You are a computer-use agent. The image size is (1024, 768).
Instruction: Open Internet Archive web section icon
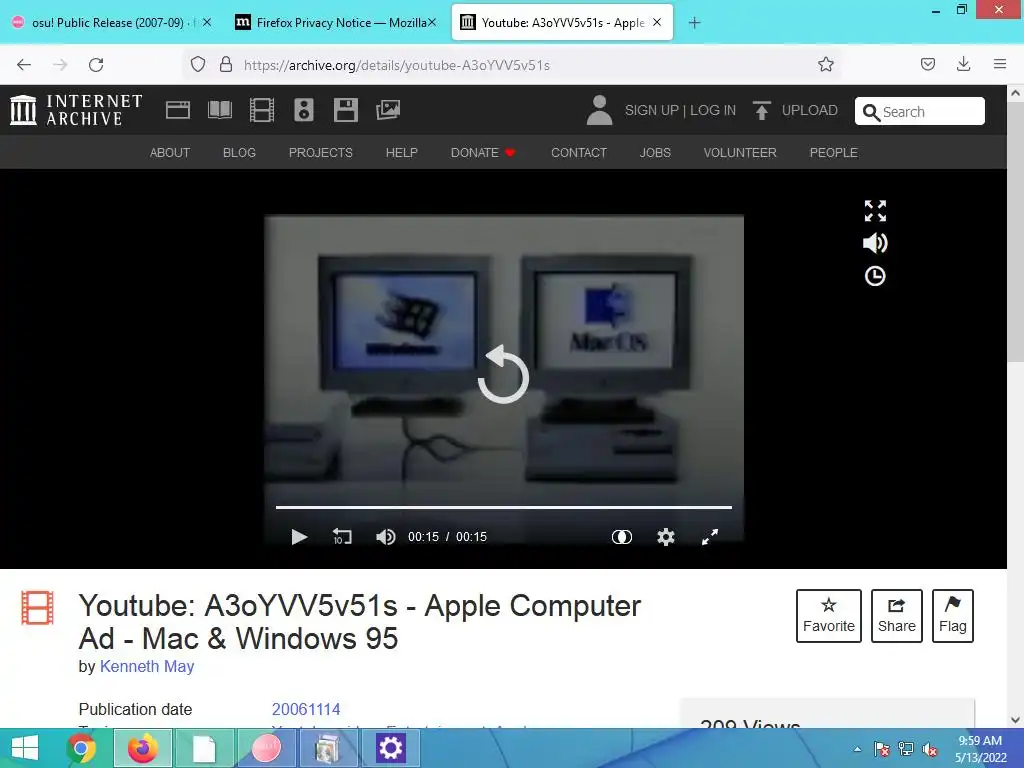(x=178, y=110)
